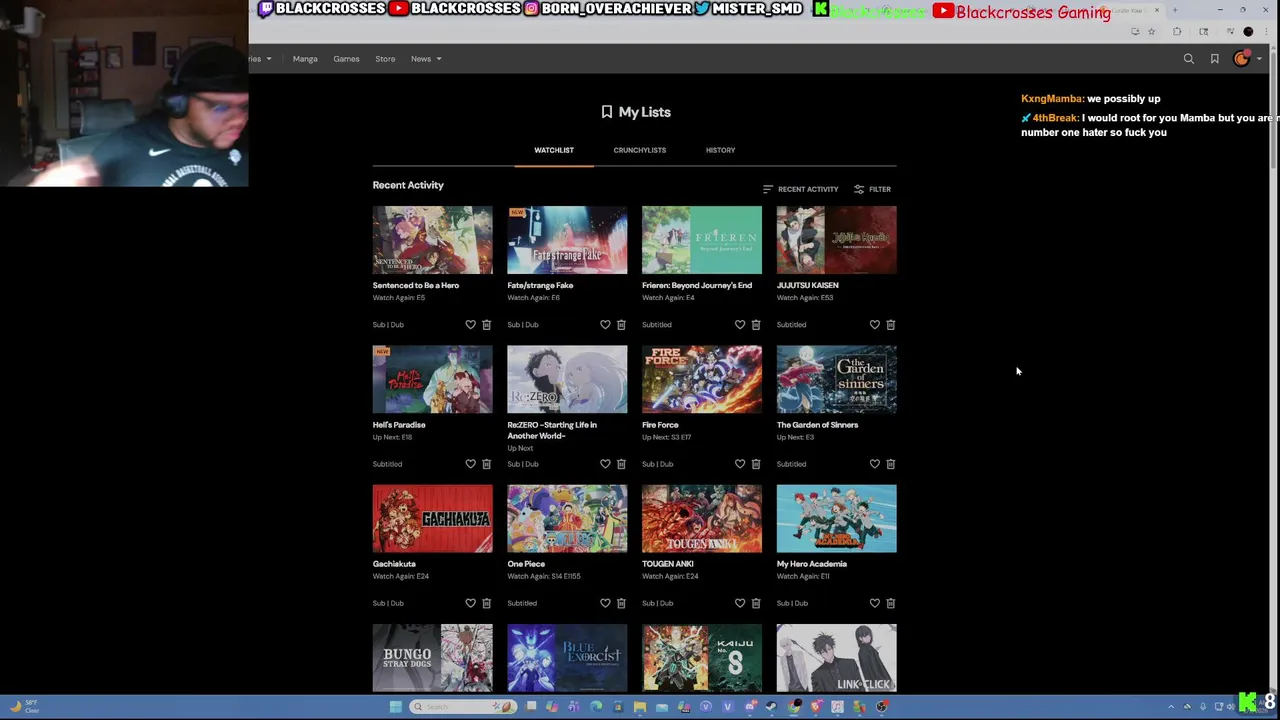Image resolution: width=1280 pixels, height=720 pixels.
Task: Open the Recent Activity sort dropdown
Action: click(800, 189)
